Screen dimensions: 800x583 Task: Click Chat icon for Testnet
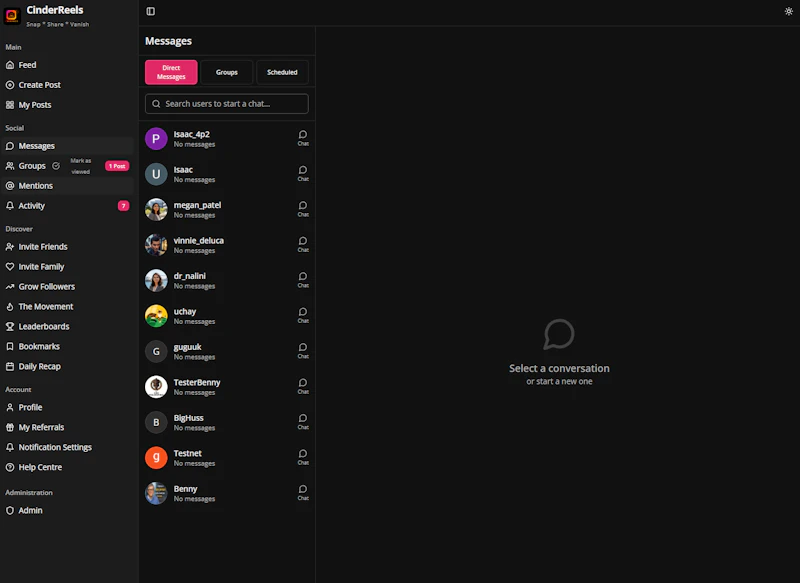click(303, 457)
